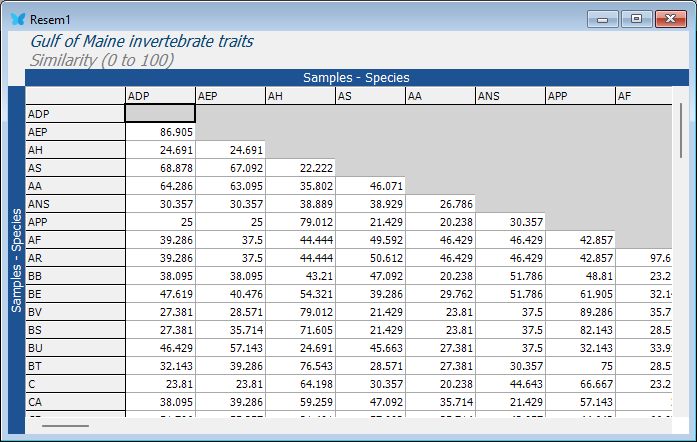The width and height of the screenshot is (697, 442).
Task: Maximize the Resem1 window
Action: 634,18
